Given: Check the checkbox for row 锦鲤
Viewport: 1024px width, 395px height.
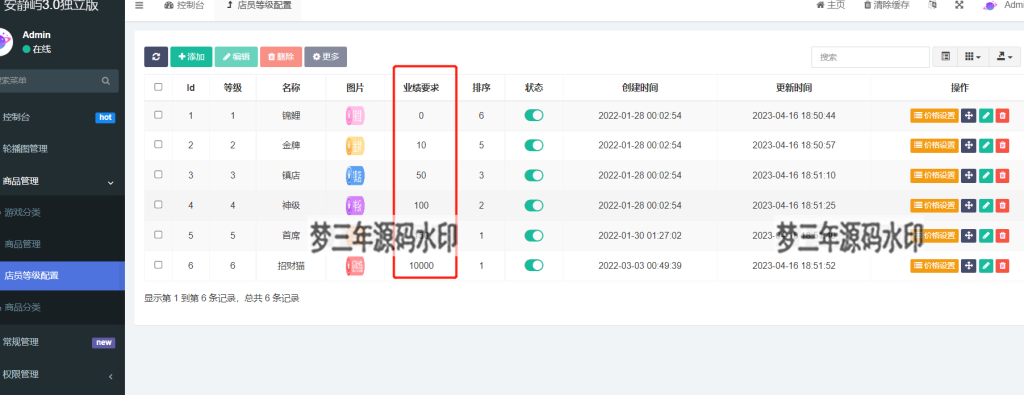Looking at the screenshot, I should click(158, 114).
